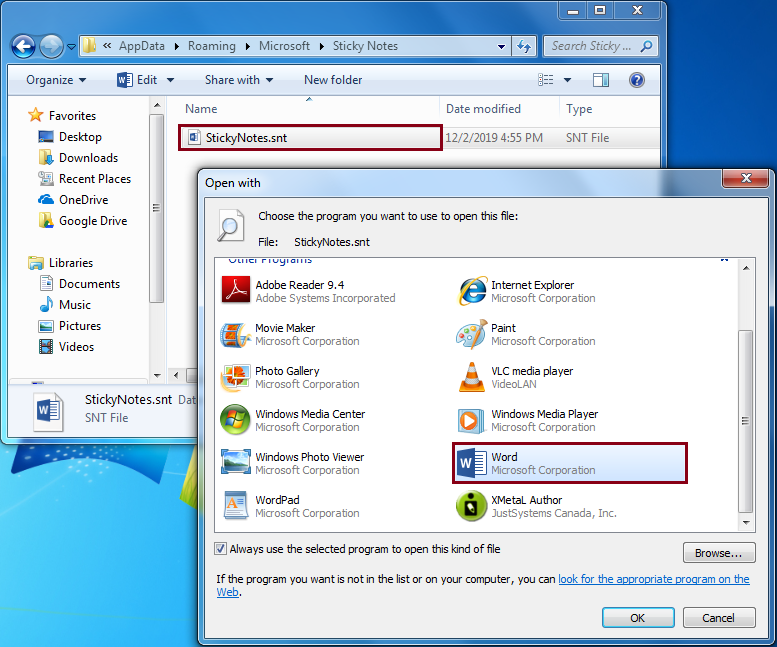Select the Word program icon
The image size is (777, 647).
point(471,463)
